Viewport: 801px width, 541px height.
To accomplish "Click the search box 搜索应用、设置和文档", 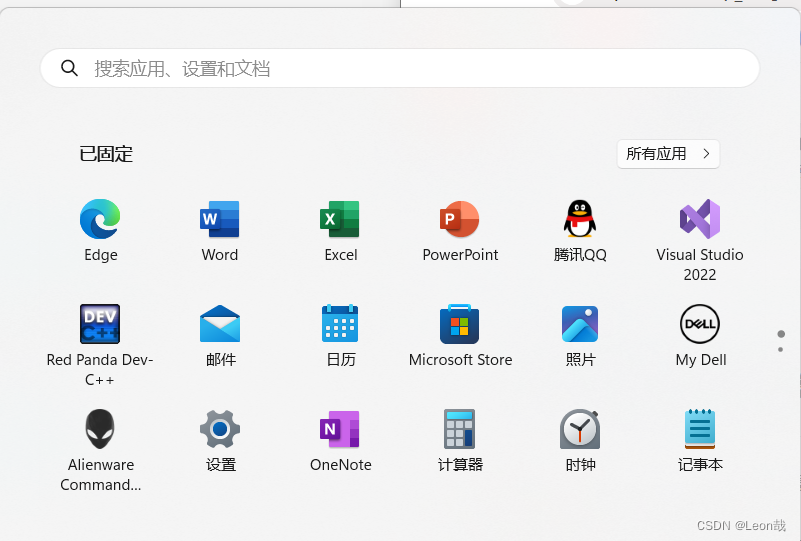I will [400, 68].
